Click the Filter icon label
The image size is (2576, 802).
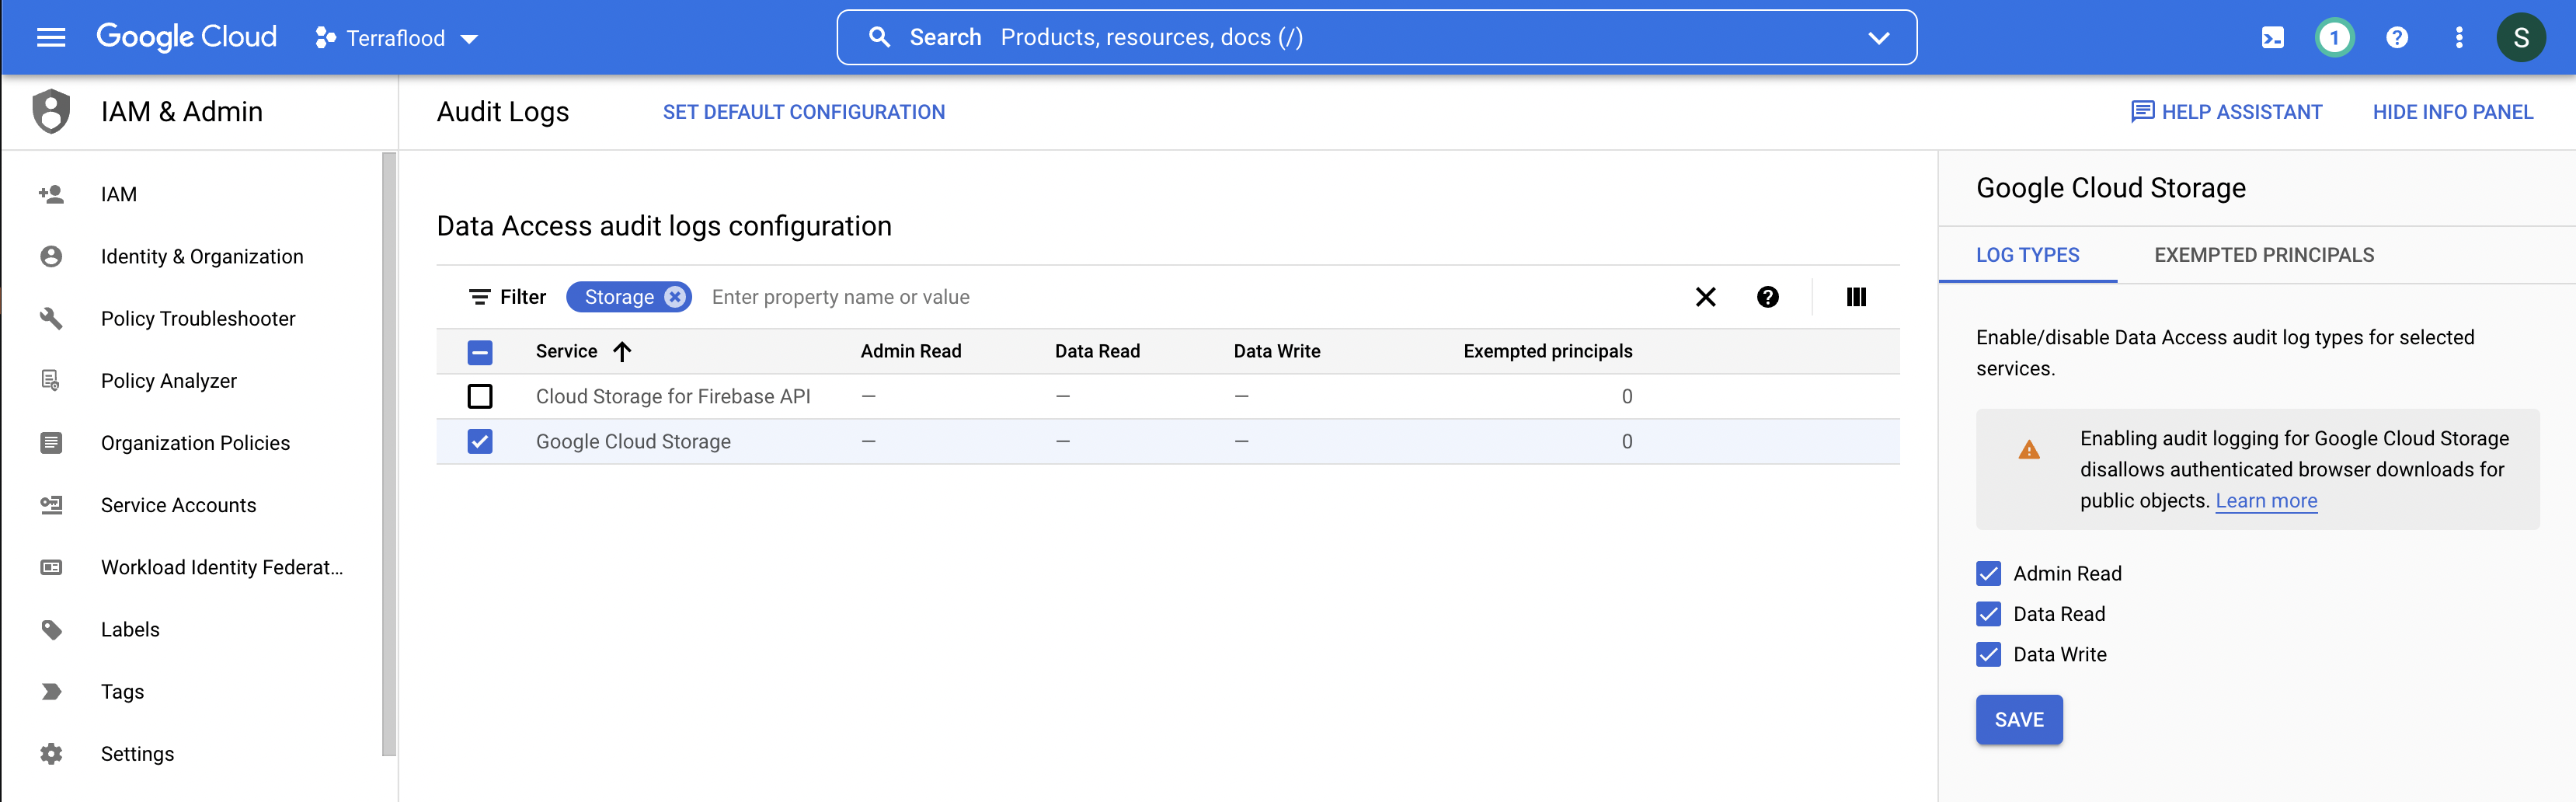click(x=507, y=297)
